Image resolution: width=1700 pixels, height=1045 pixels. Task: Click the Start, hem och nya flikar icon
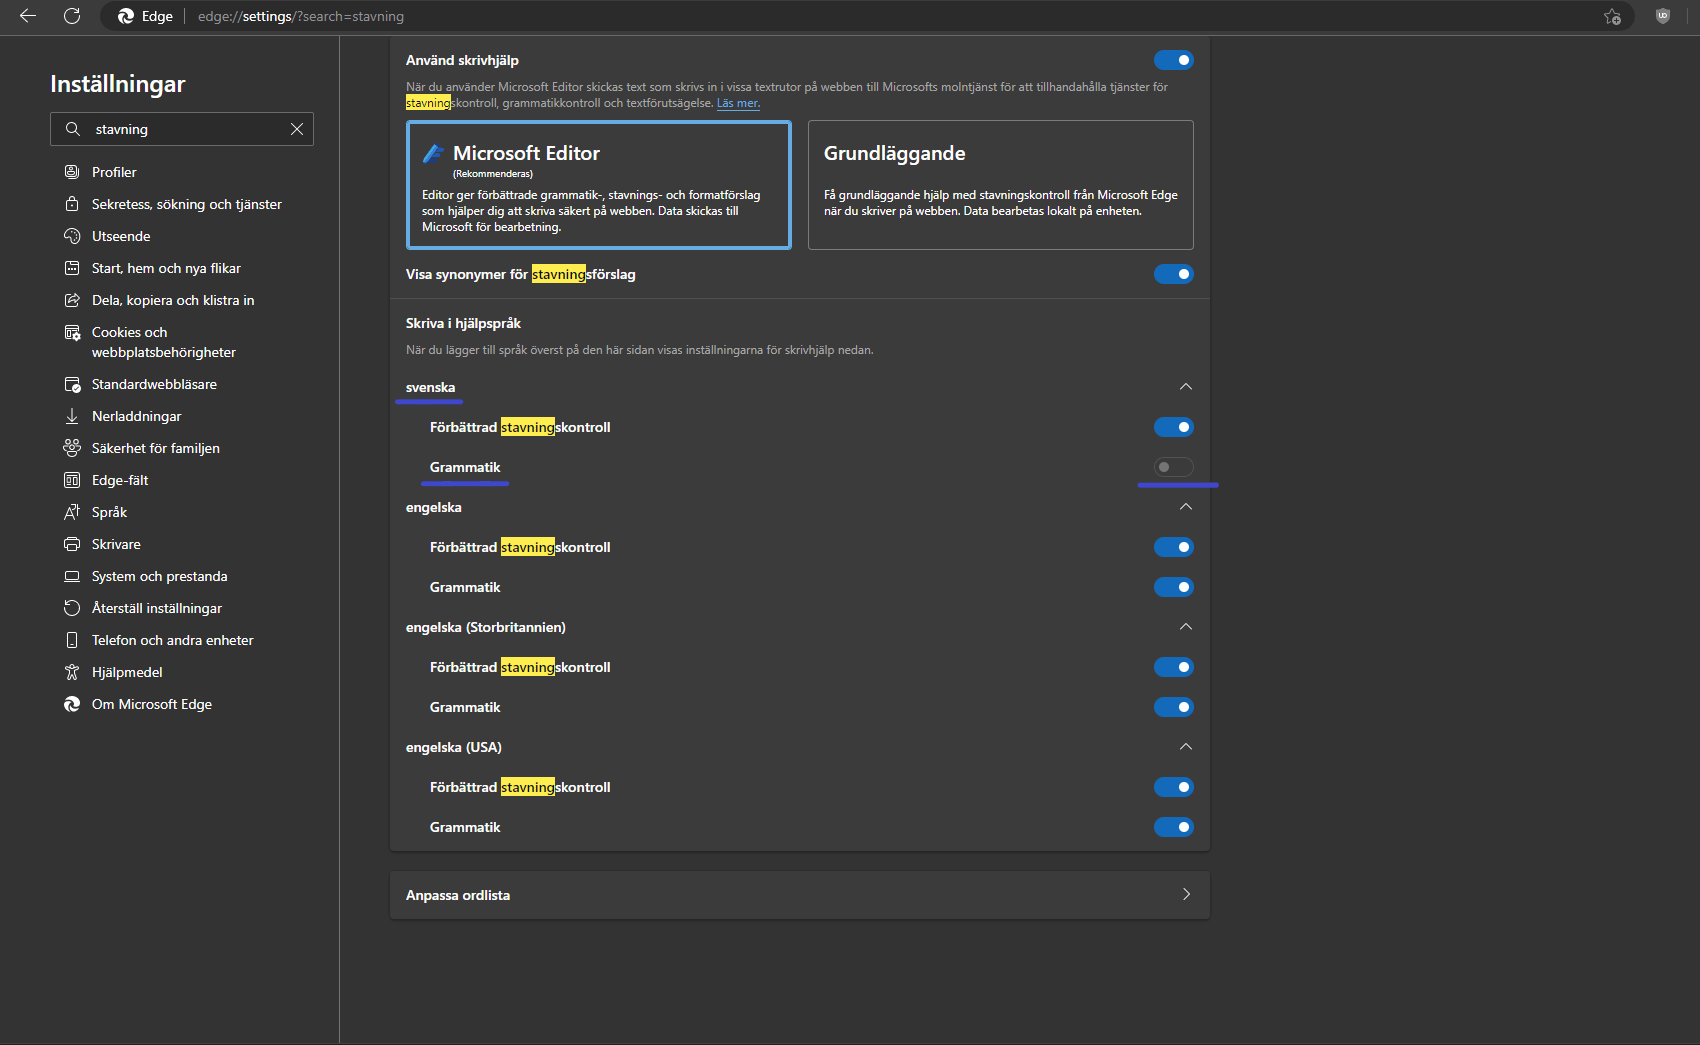[72, 268]
